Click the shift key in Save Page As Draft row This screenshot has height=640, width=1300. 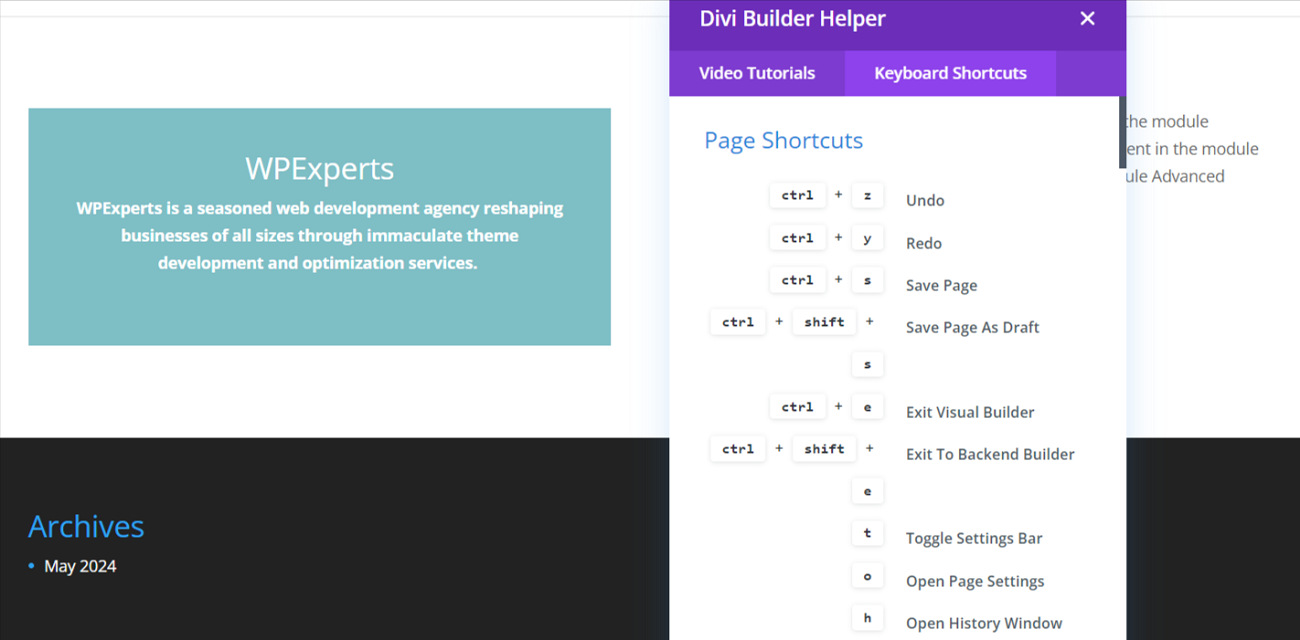click(824, 322)
